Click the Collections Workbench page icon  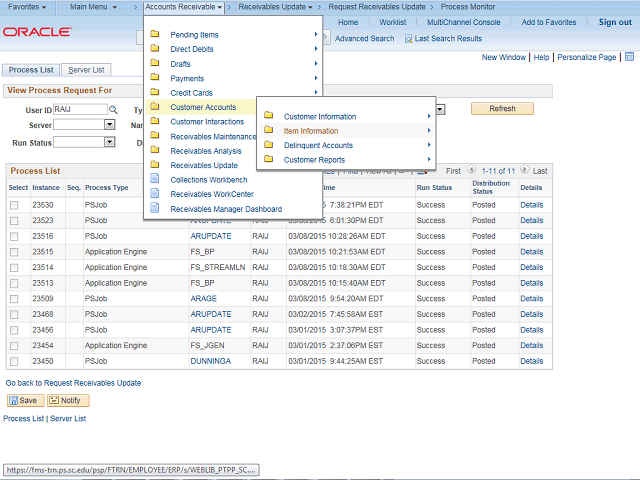pos(155,180)
